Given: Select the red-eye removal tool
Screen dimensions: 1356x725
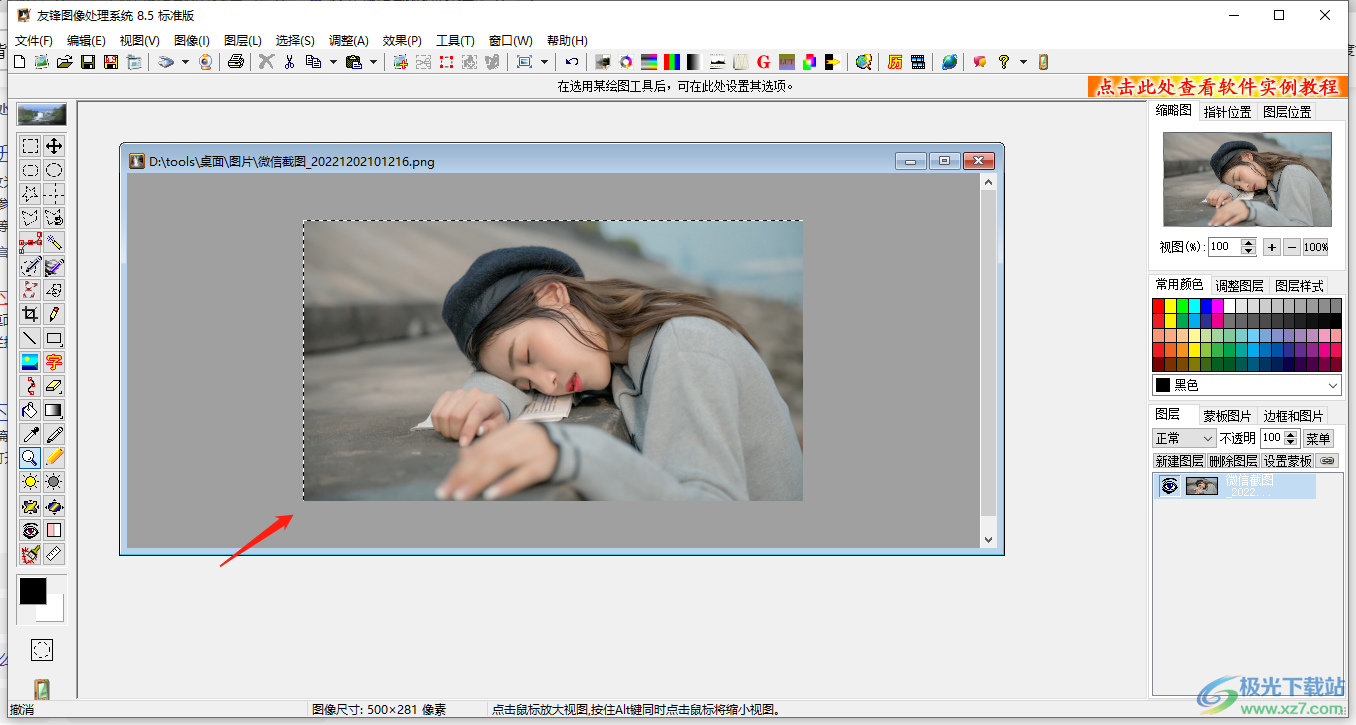Looking at the screenshot, I should coord(31,530).
